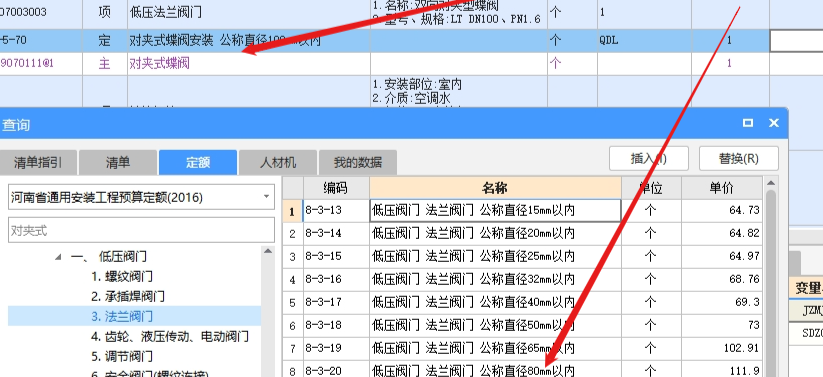
Task: Select the 定额 tab
Action: click(198, 162)
